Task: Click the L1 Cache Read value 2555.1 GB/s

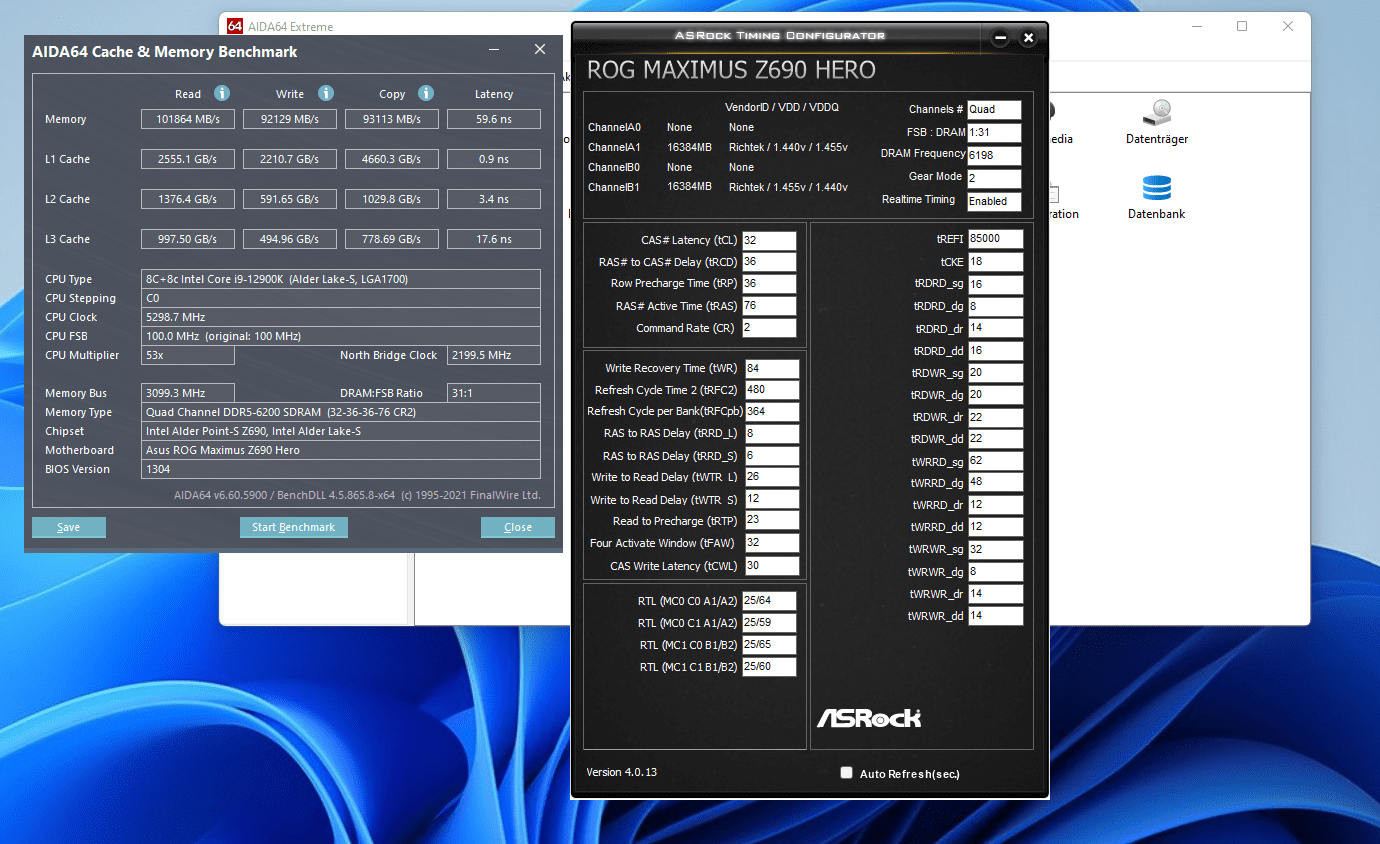Action: pos(188,159)
